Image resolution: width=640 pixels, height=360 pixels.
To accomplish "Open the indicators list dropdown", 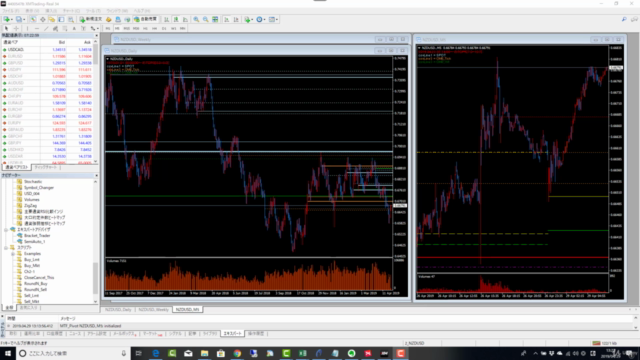I will coord(248,19).
